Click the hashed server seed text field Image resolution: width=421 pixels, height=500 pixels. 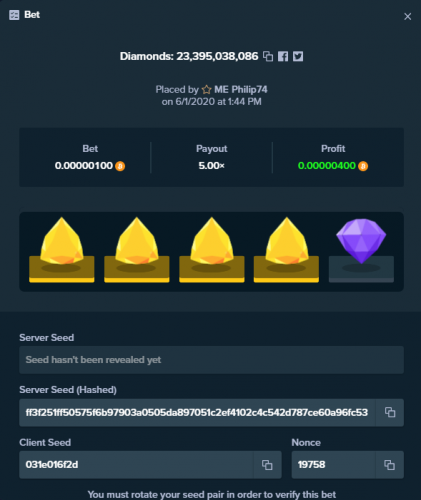[x=197, y=412]
